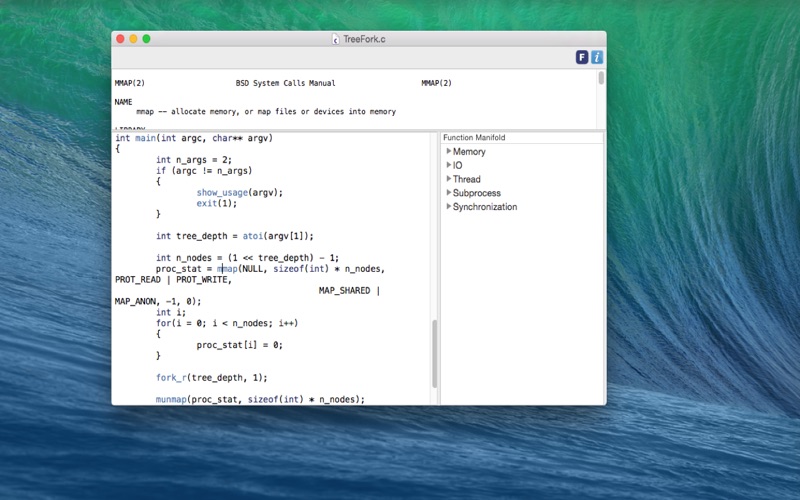Screen dimensions: 800x500
Task: Click the man page pane scrollbar thumb
Action: click(601, 78)
